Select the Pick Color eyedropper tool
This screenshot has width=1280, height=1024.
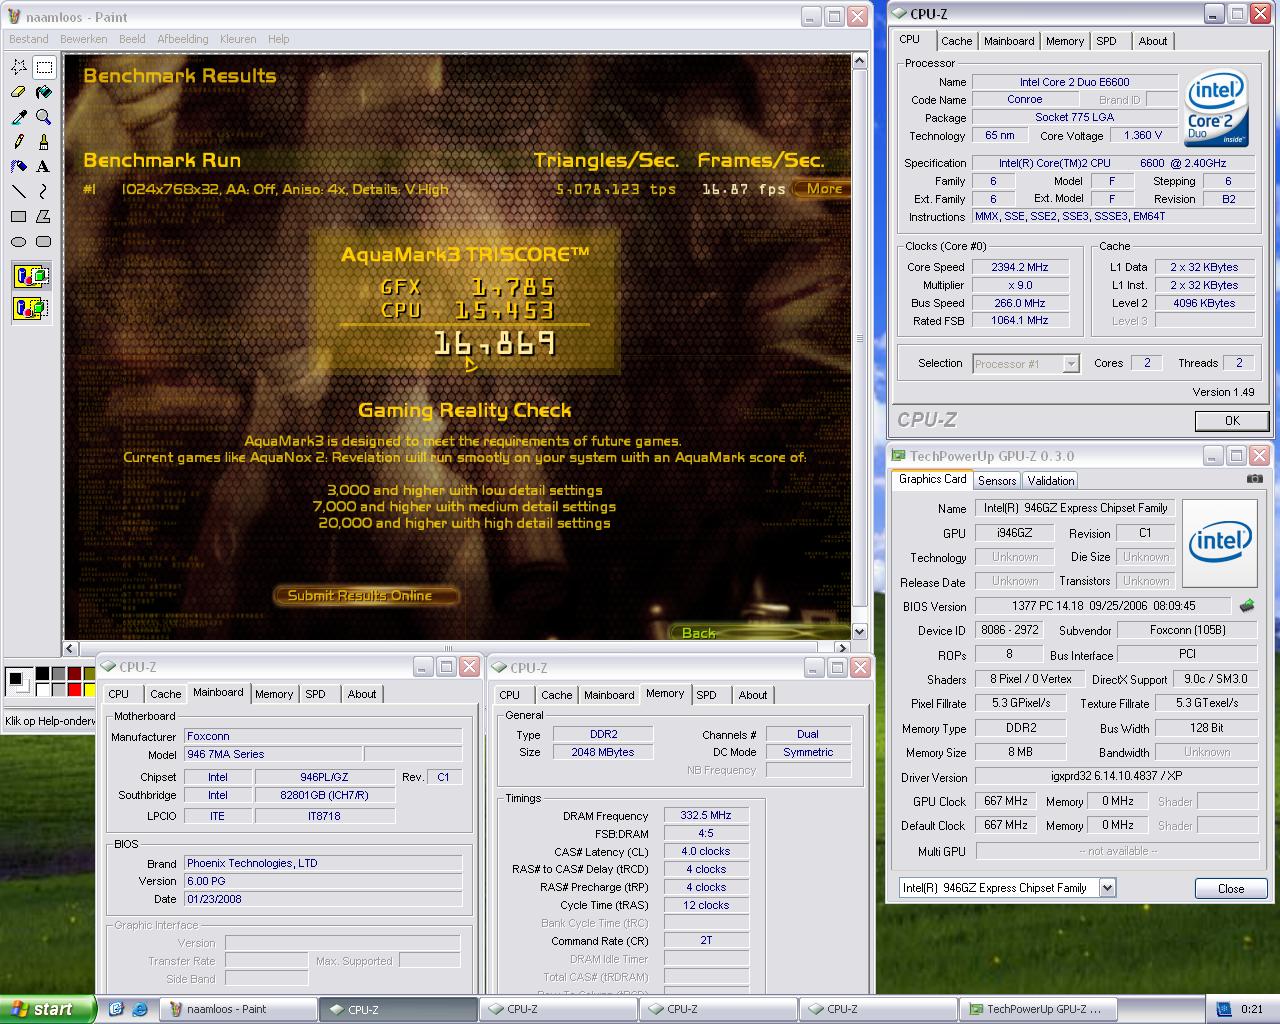pyautogui.click(x=19, y=117)
